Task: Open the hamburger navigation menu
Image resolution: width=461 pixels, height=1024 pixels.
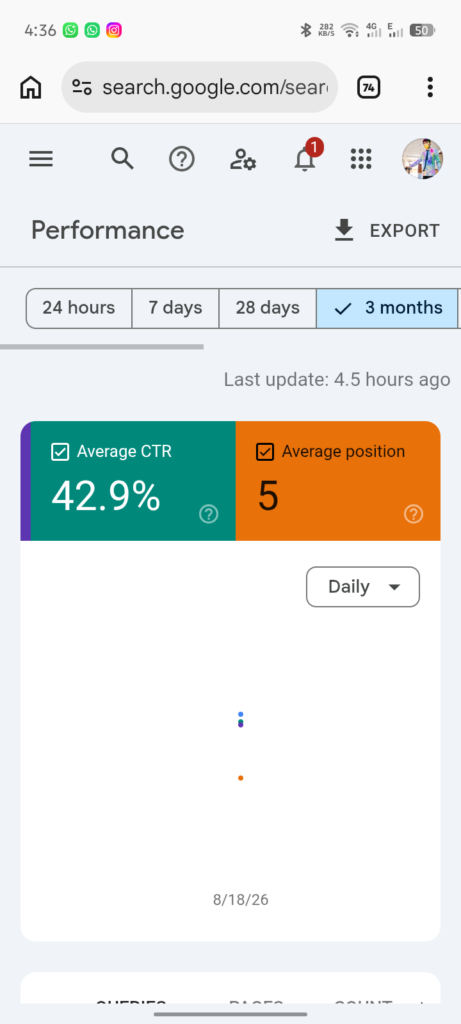Action: (x=40, y=159)
